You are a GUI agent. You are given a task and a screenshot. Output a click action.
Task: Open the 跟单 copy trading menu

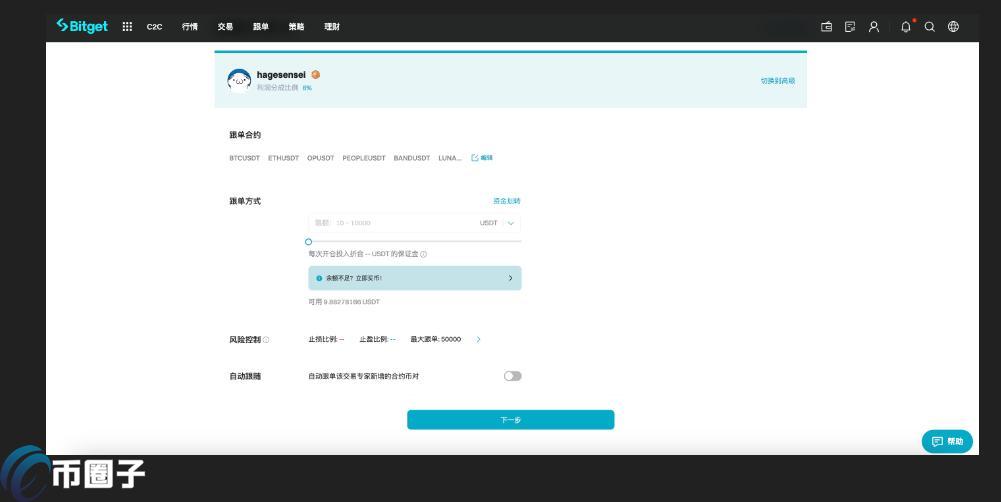[260, 27]
